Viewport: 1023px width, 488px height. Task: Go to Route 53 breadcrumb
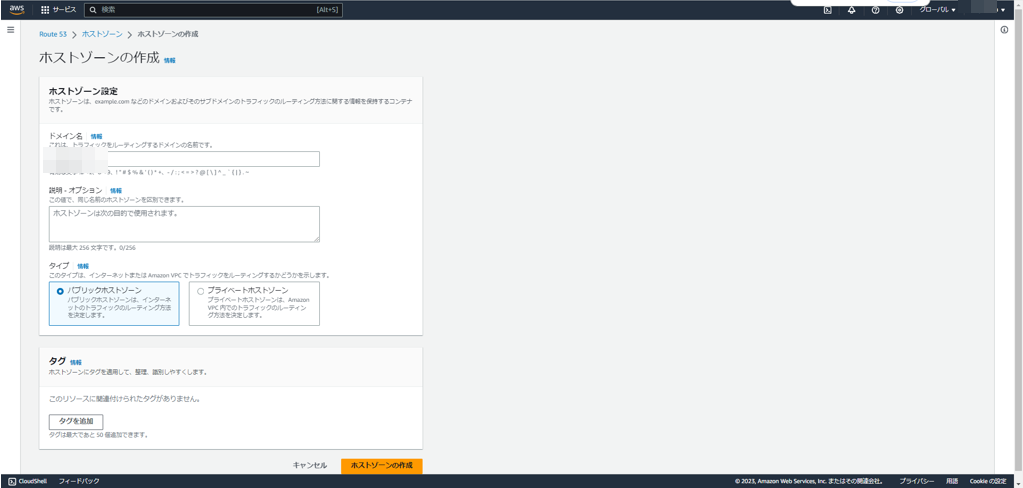53,34
